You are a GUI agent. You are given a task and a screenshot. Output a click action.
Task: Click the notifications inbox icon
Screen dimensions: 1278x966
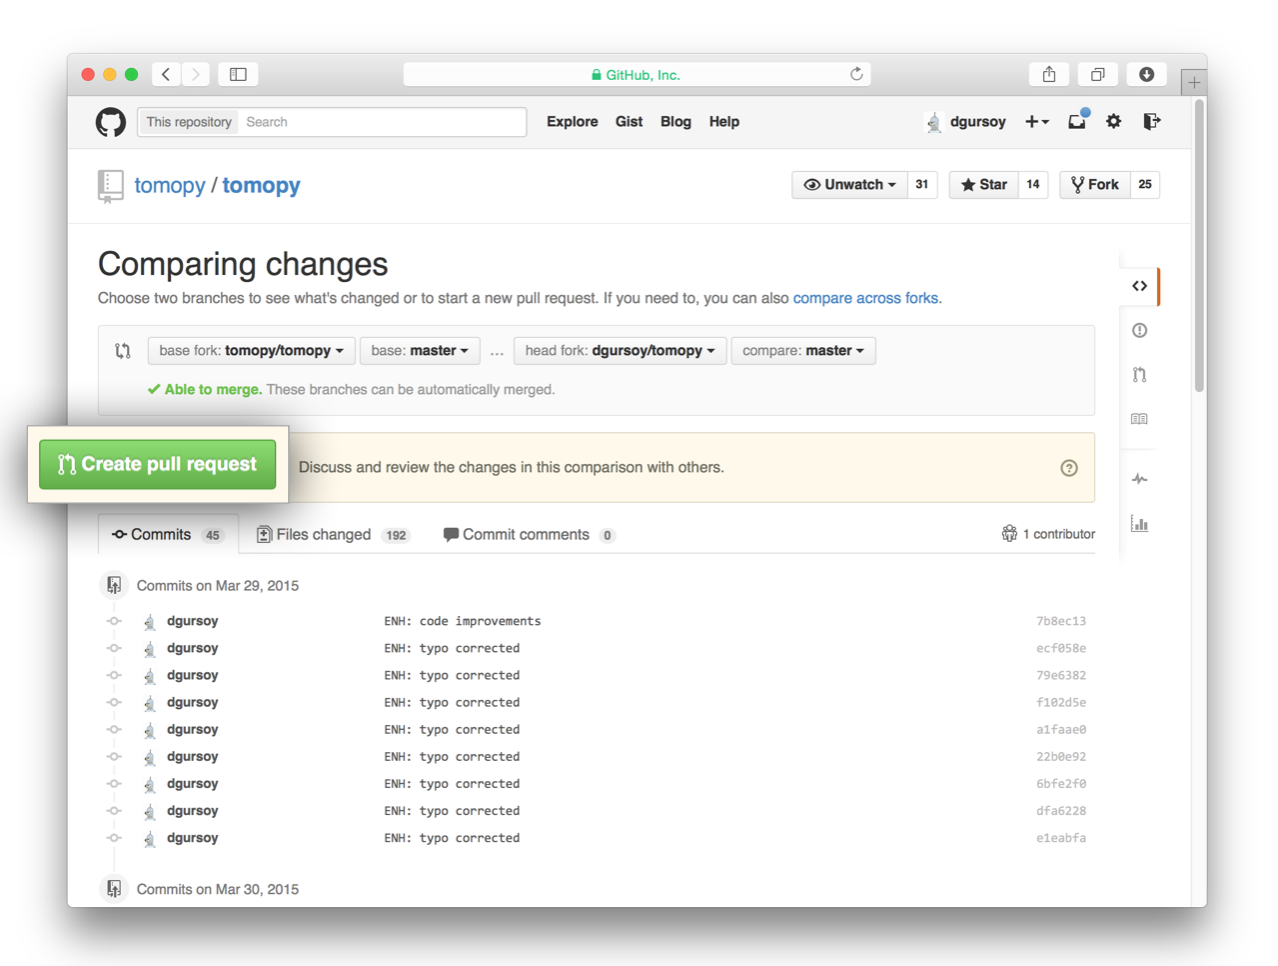tap(1077, 121)
